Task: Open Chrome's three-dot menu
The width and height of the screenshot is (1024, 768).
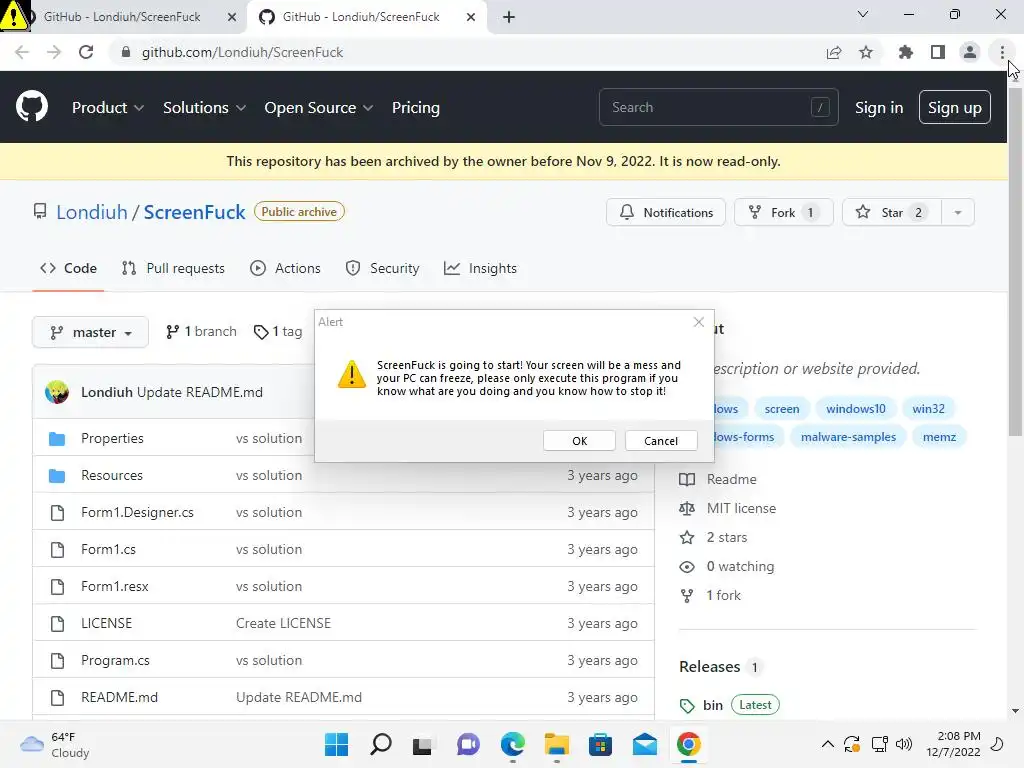Action: tap(1002, 52)
